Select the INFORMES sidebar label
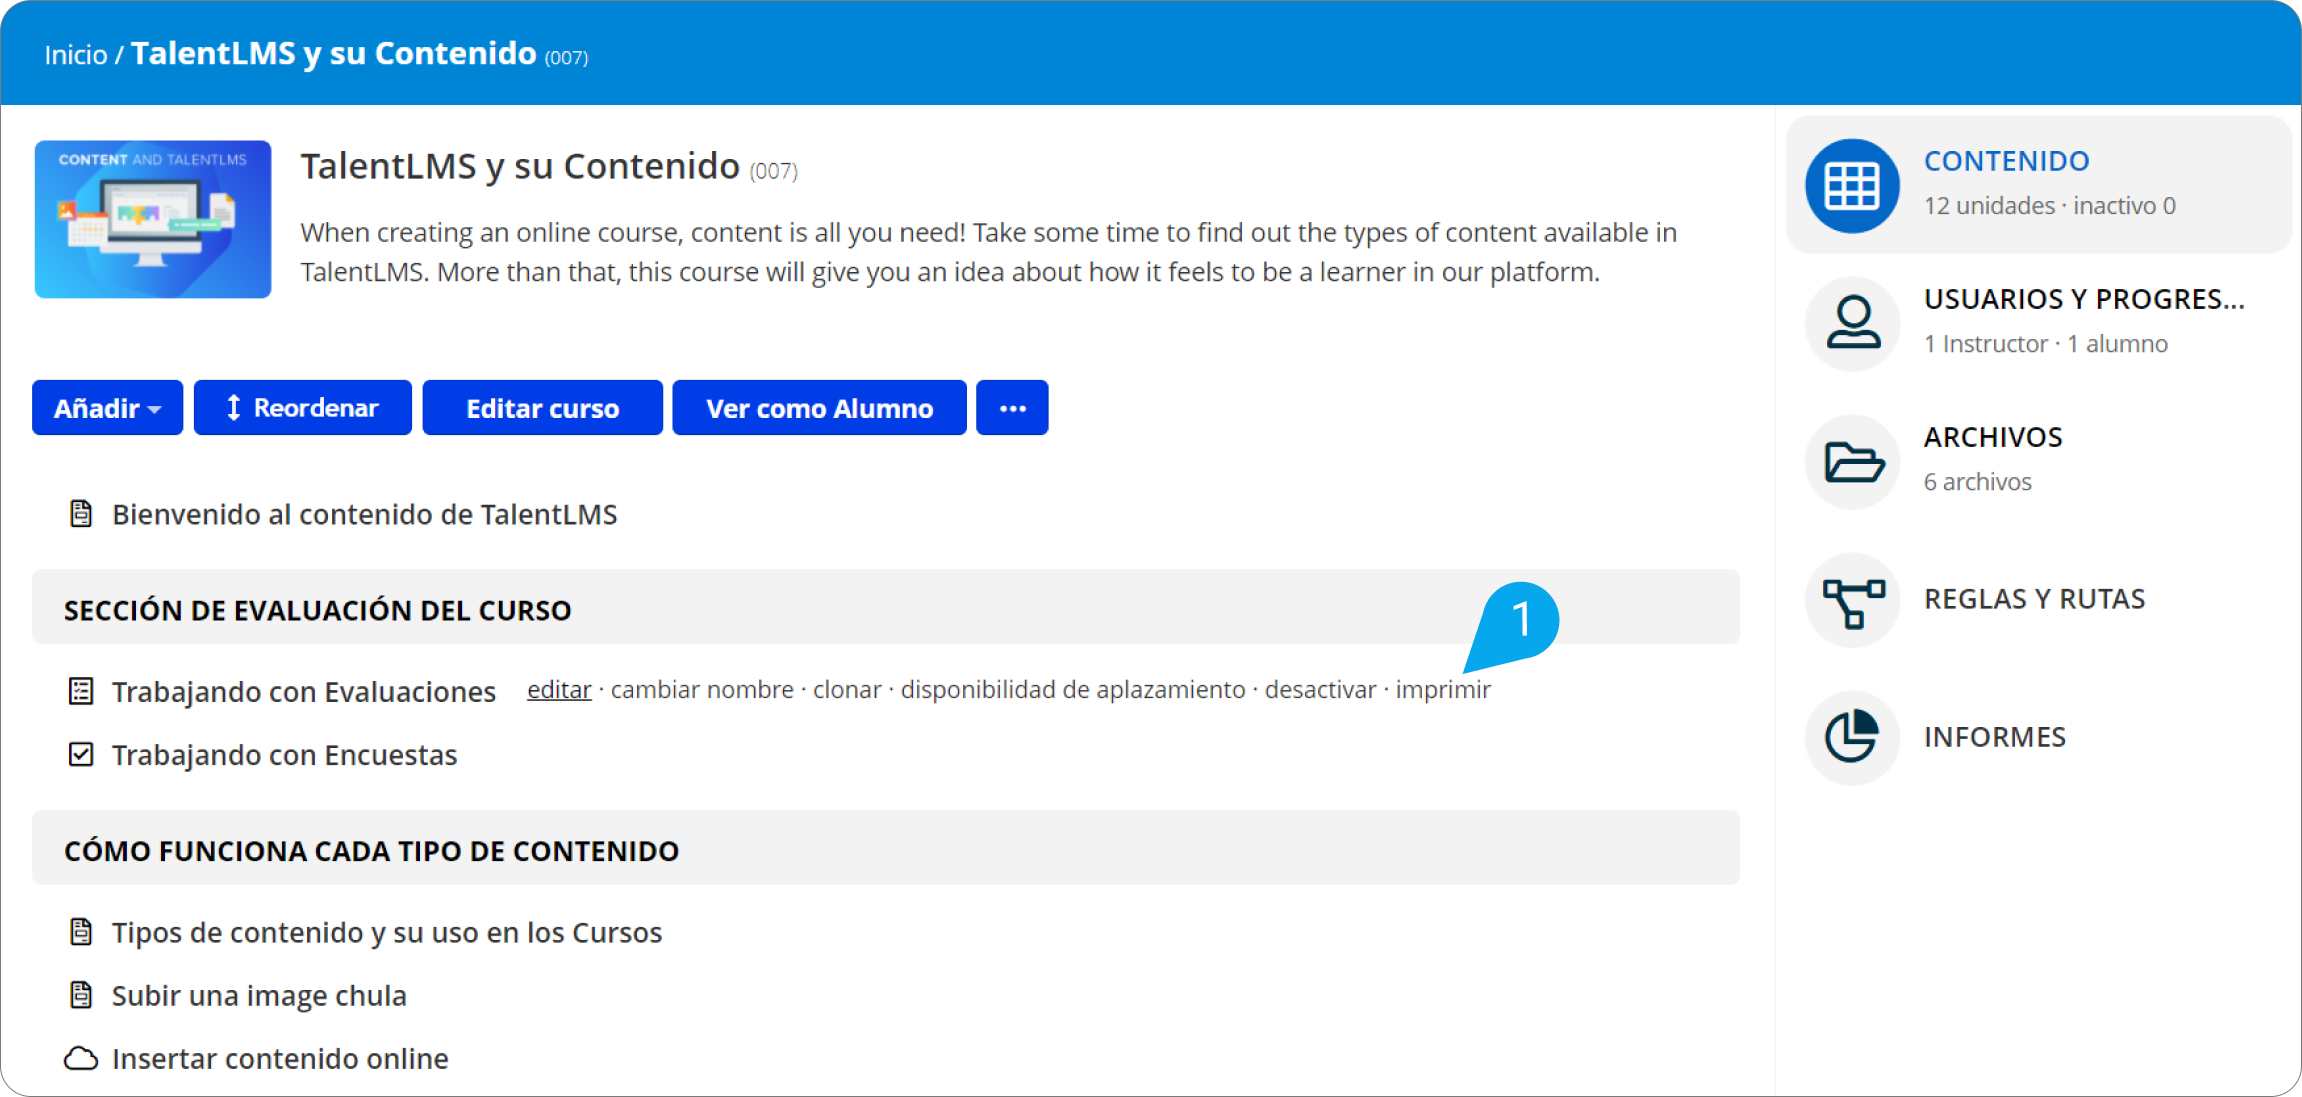 [x=1995, y=737]
